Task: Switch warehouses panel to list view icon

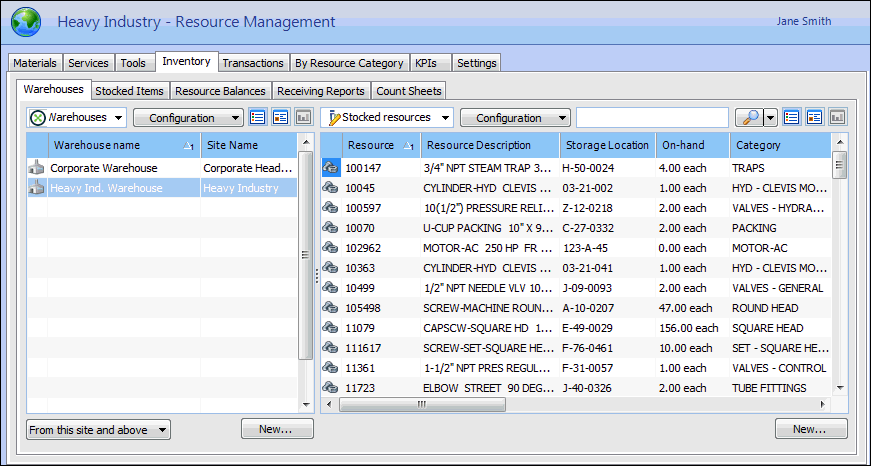Action: tap(257, 118)
